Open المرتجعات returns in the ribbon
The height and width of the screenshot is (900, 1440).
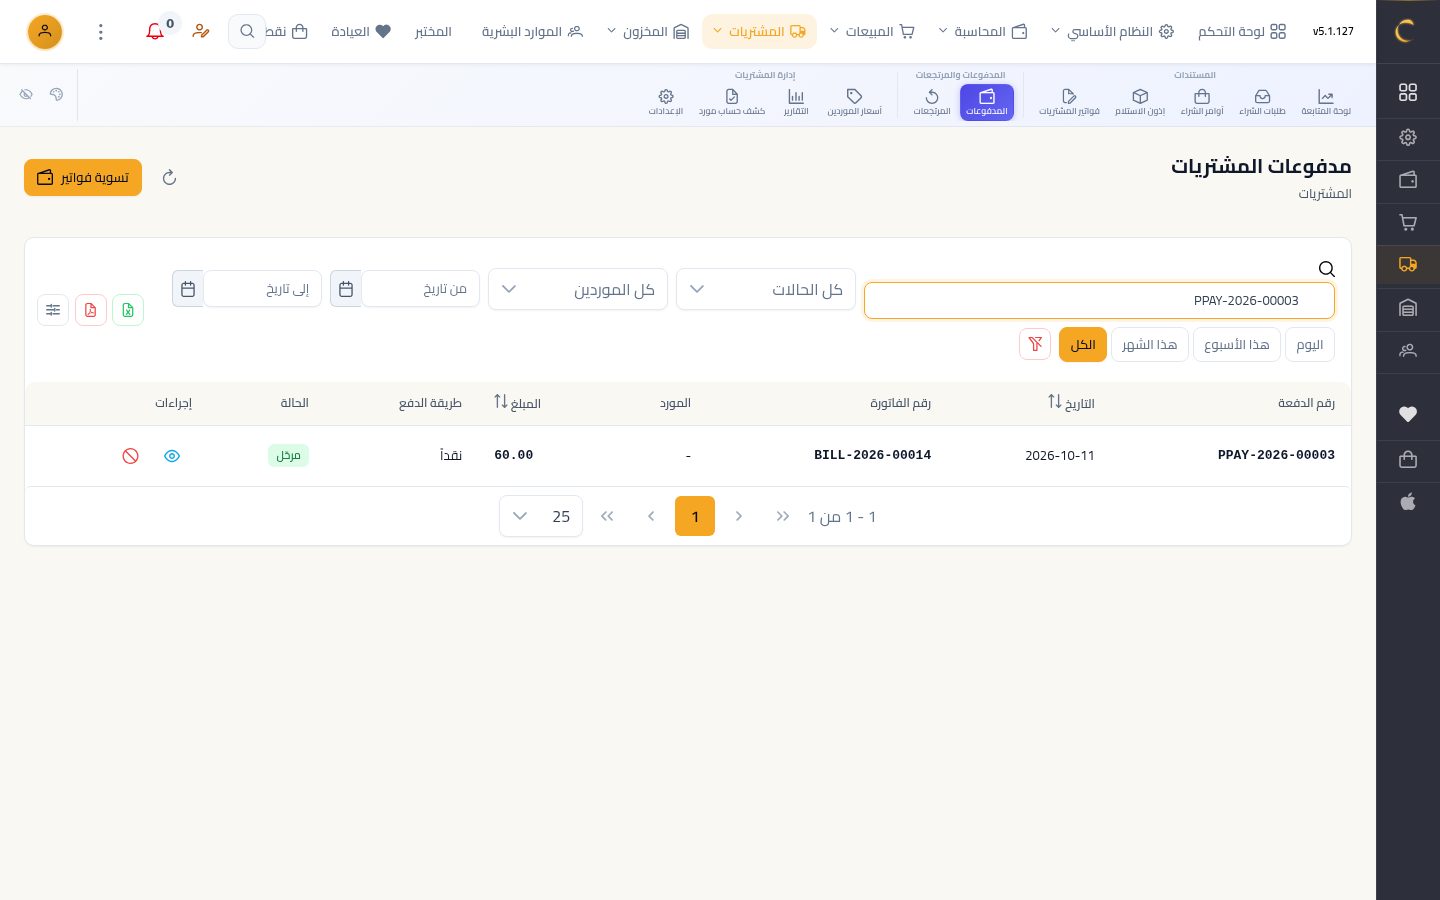pos(932,102)
